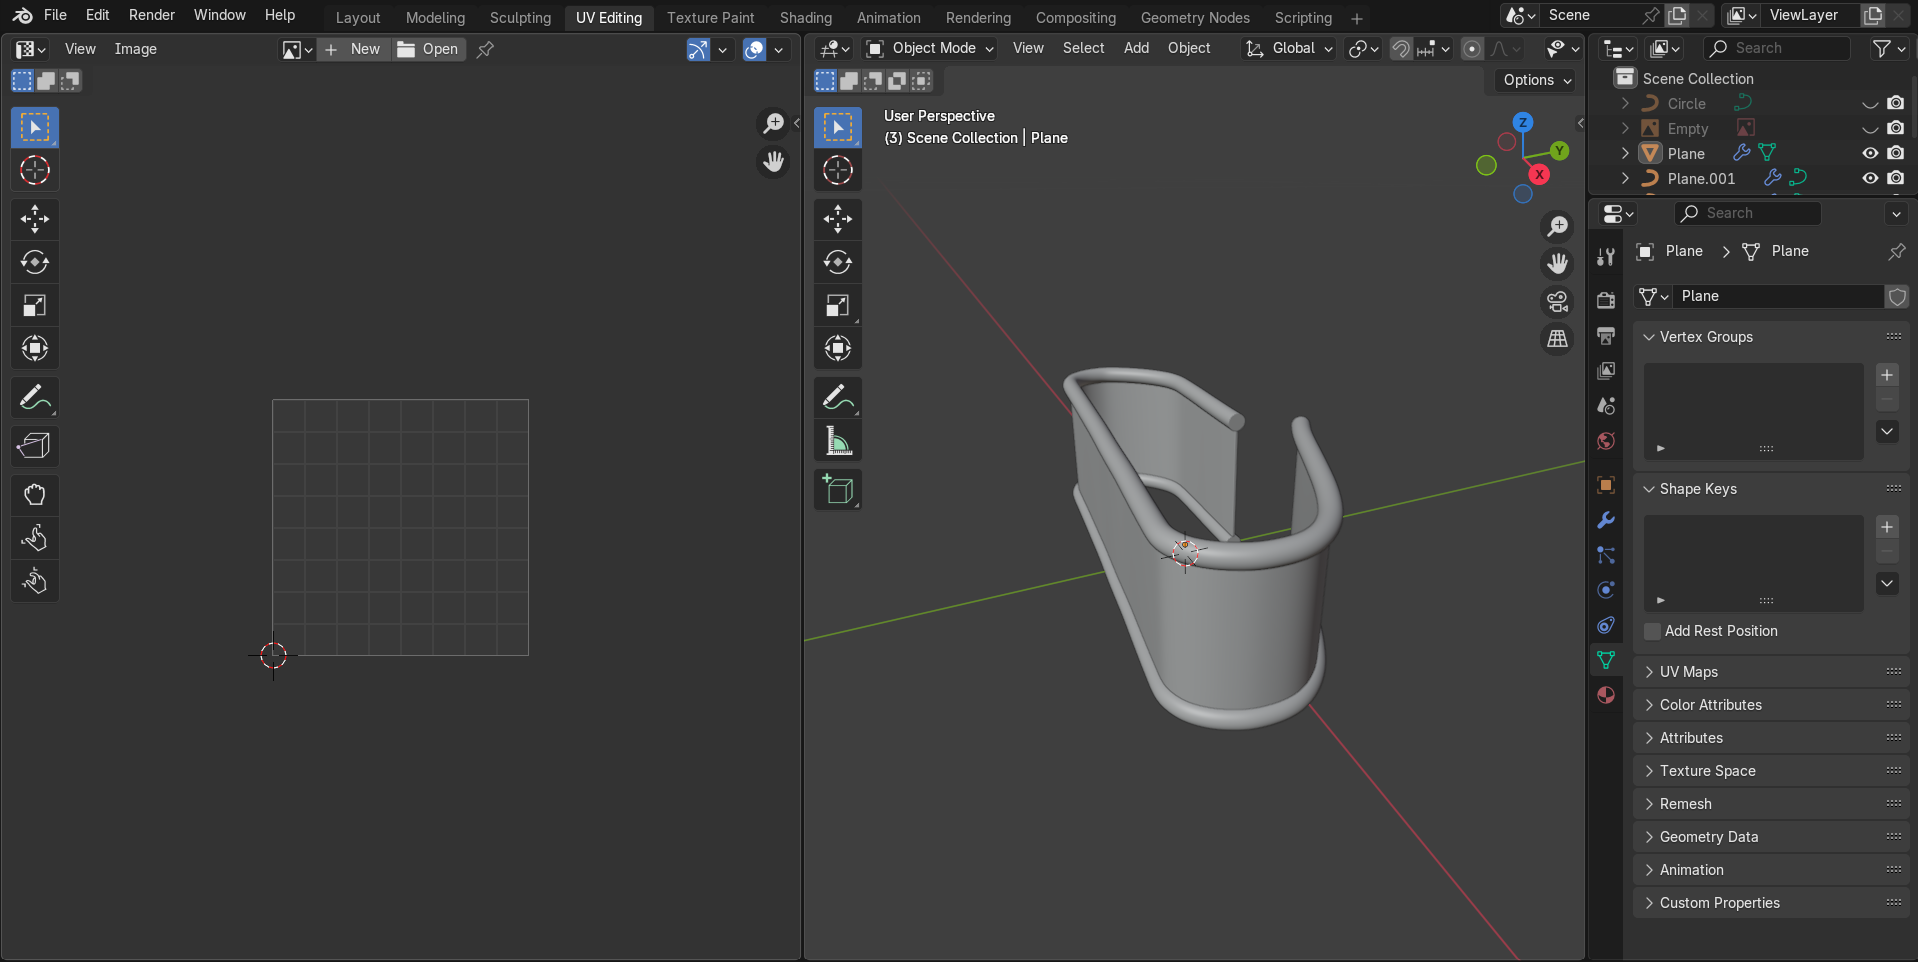Select the Add Cube tool
This screenshot has height=962, width=1918.
838,490
